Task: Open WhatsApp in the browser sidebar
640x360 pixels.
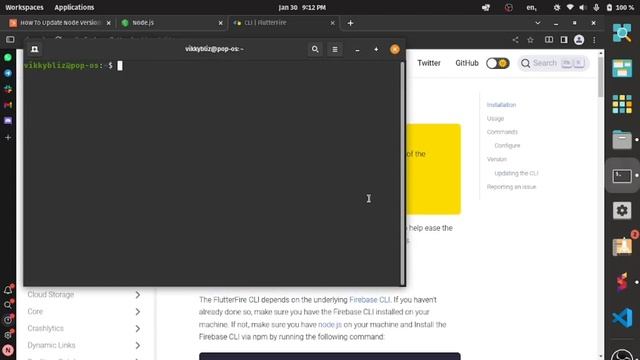Action: click(x=8, y=58)
